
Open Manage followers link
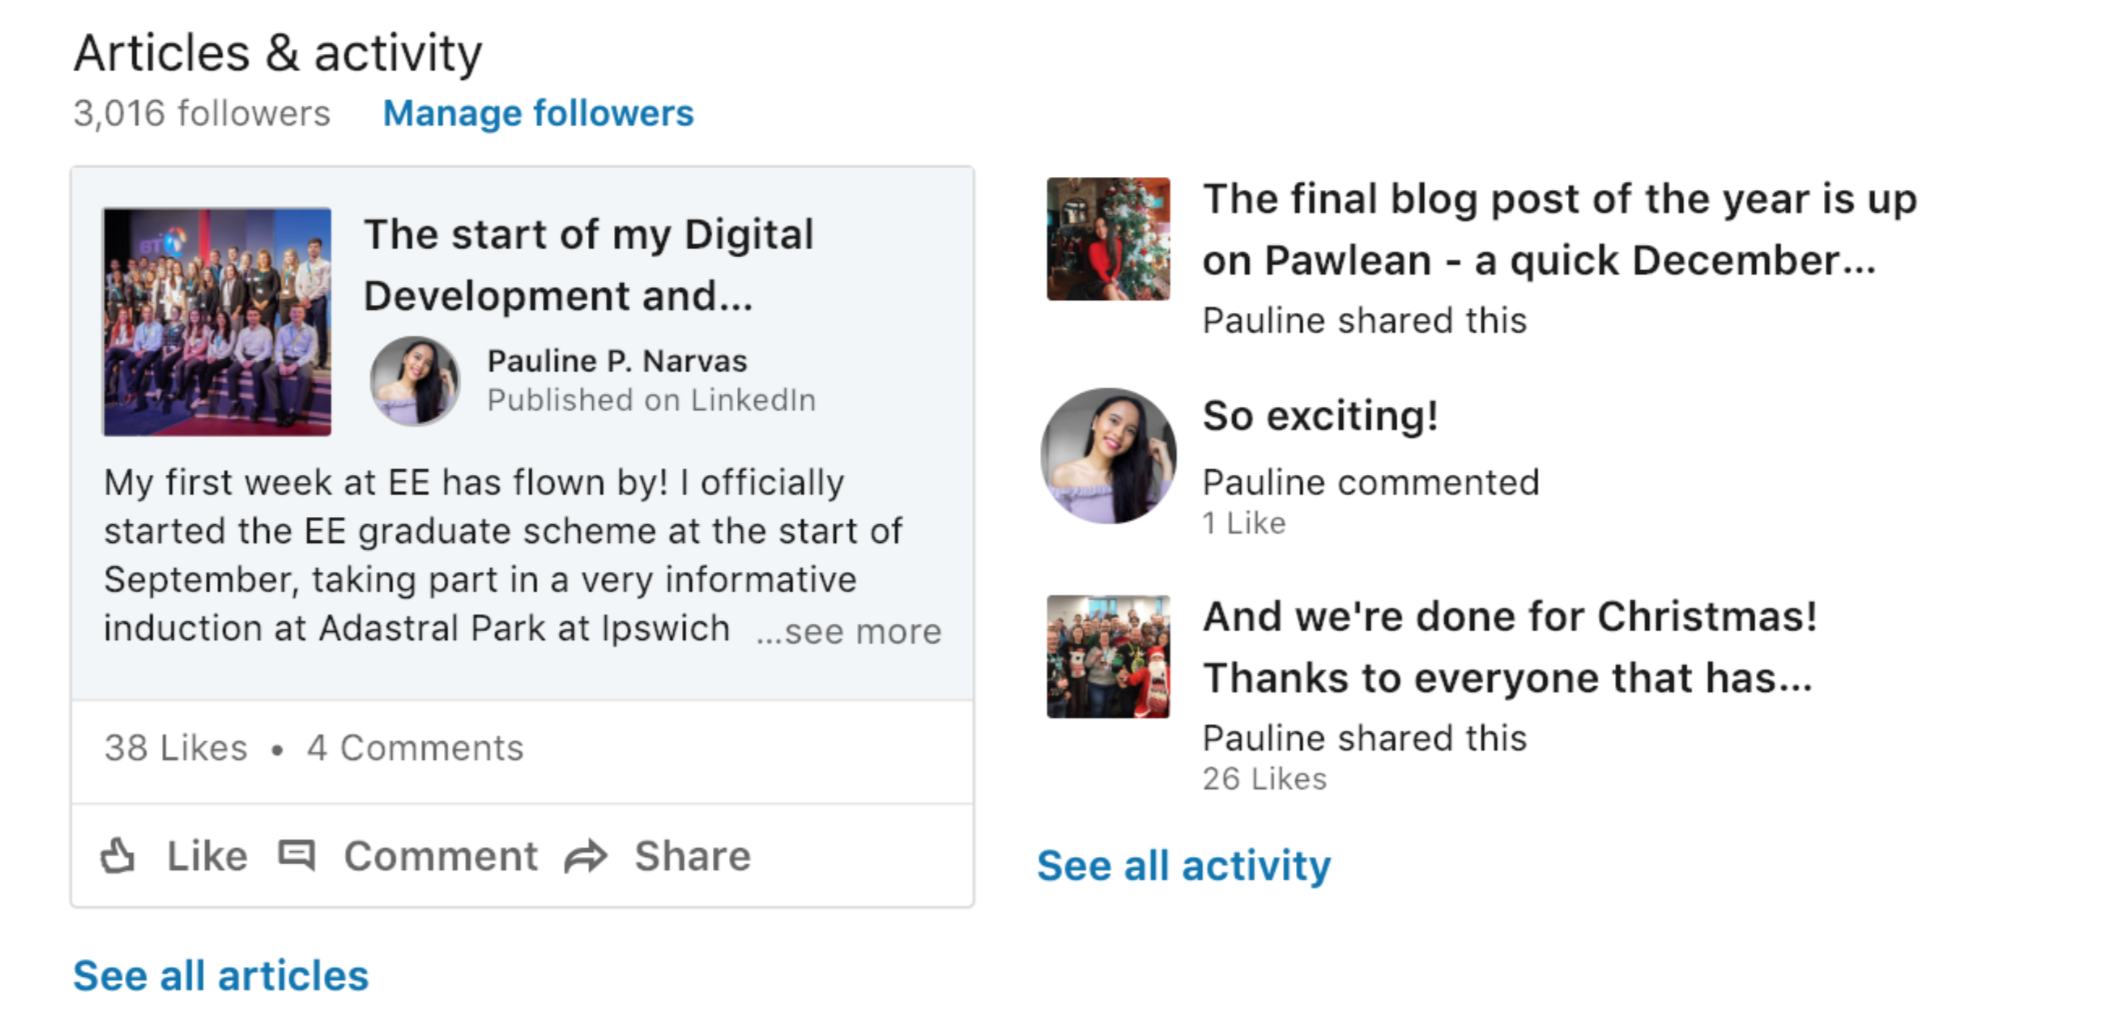538,113
